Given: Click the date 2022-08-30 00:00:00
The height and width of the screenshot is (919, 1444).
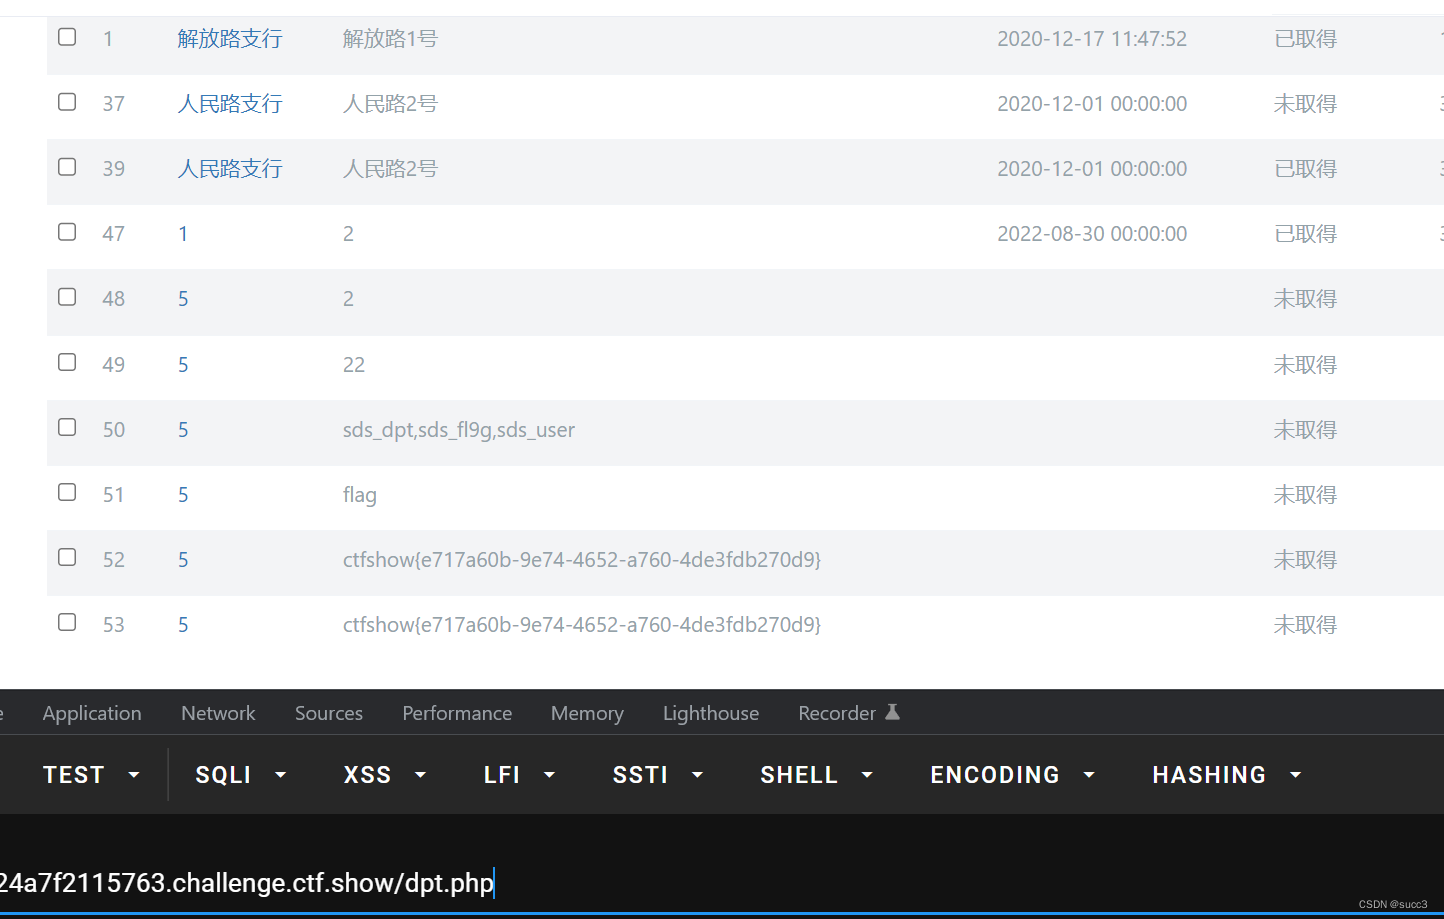Looking at the screenshot, I should coord(1092,234).
